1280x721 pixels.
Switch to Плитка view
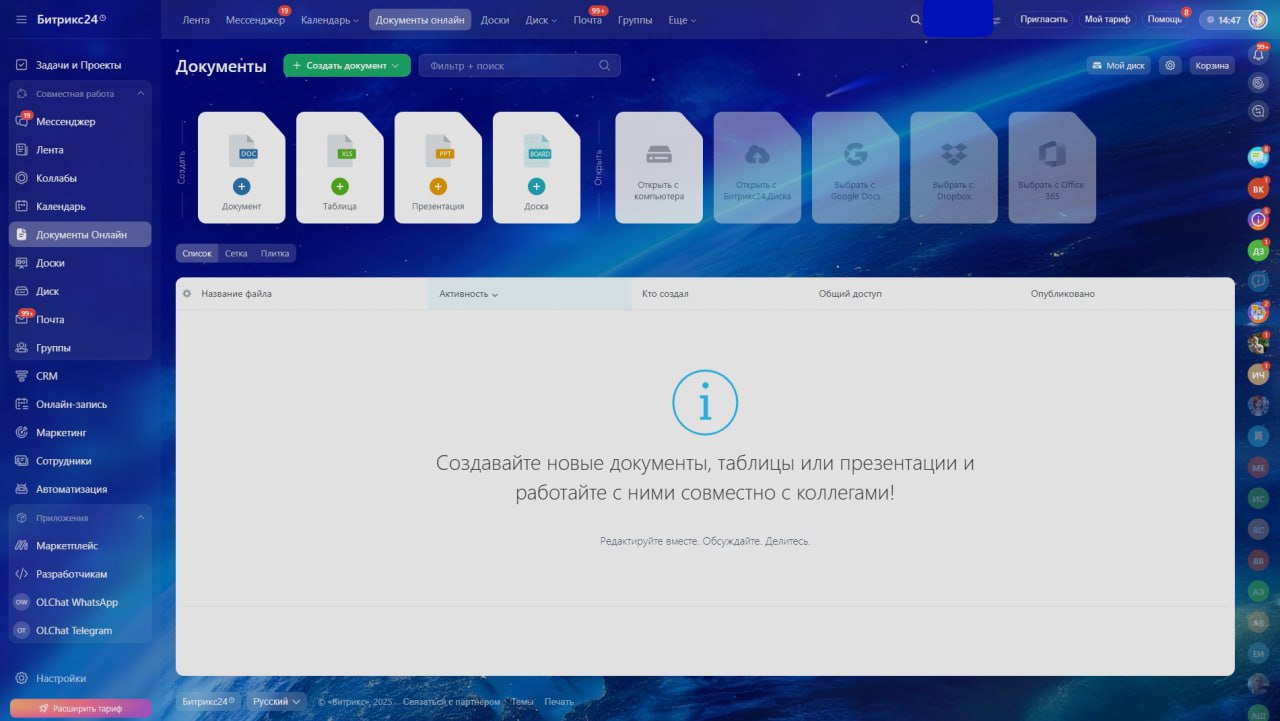(275, 254)
